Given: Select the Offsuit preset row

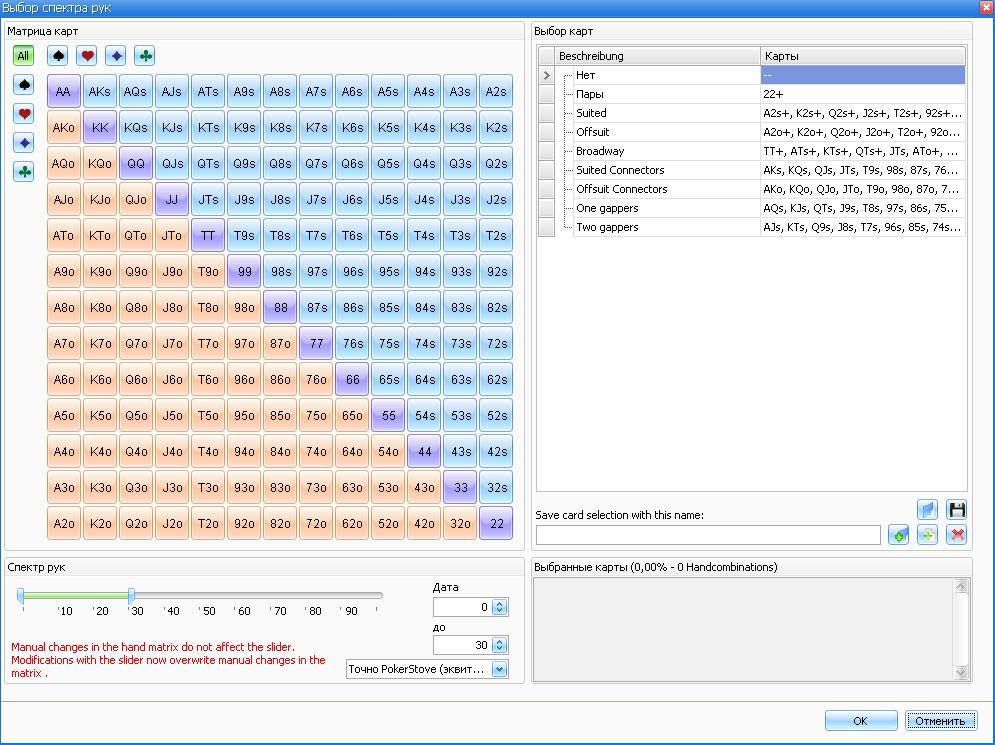Looking at the screenshot, I should pyautogui.click(x=752, y=132).
